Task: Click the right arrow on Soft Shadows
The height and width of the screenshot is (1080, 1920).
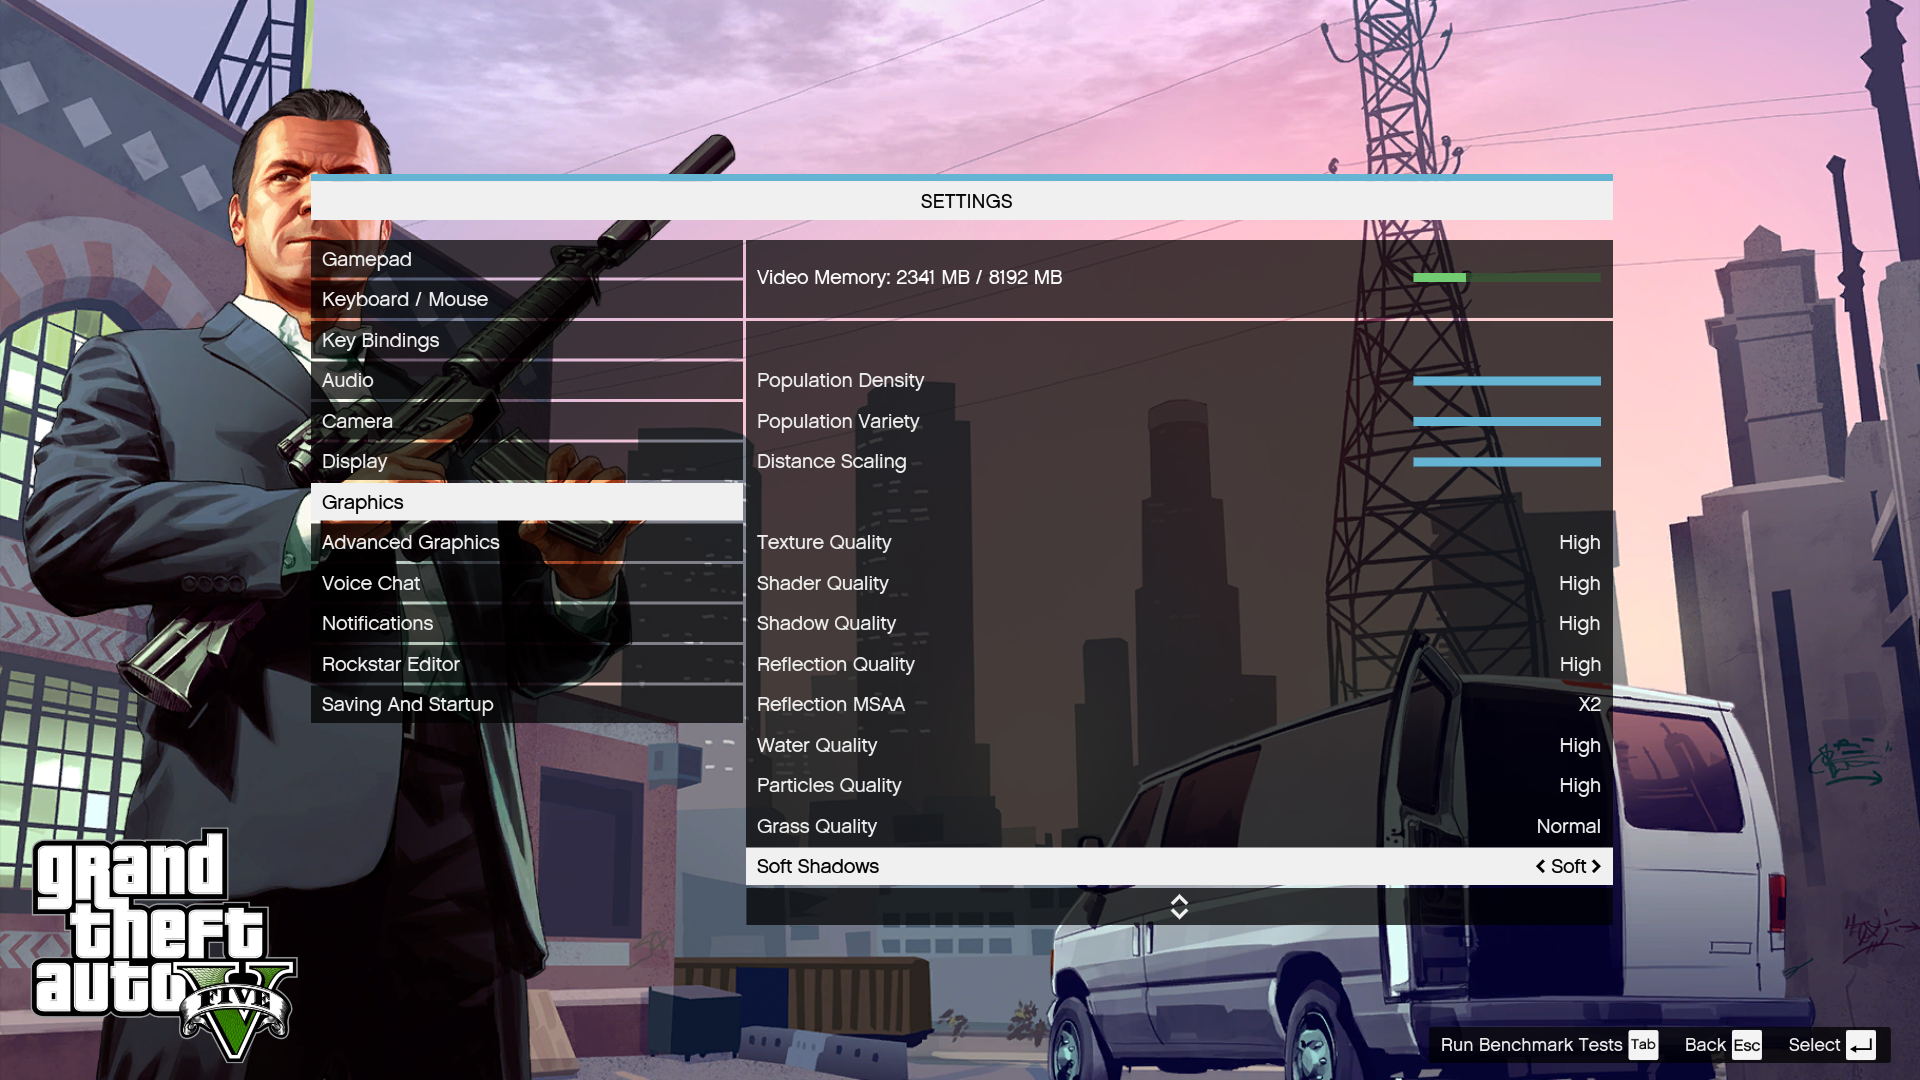Action: [1596, 866]
